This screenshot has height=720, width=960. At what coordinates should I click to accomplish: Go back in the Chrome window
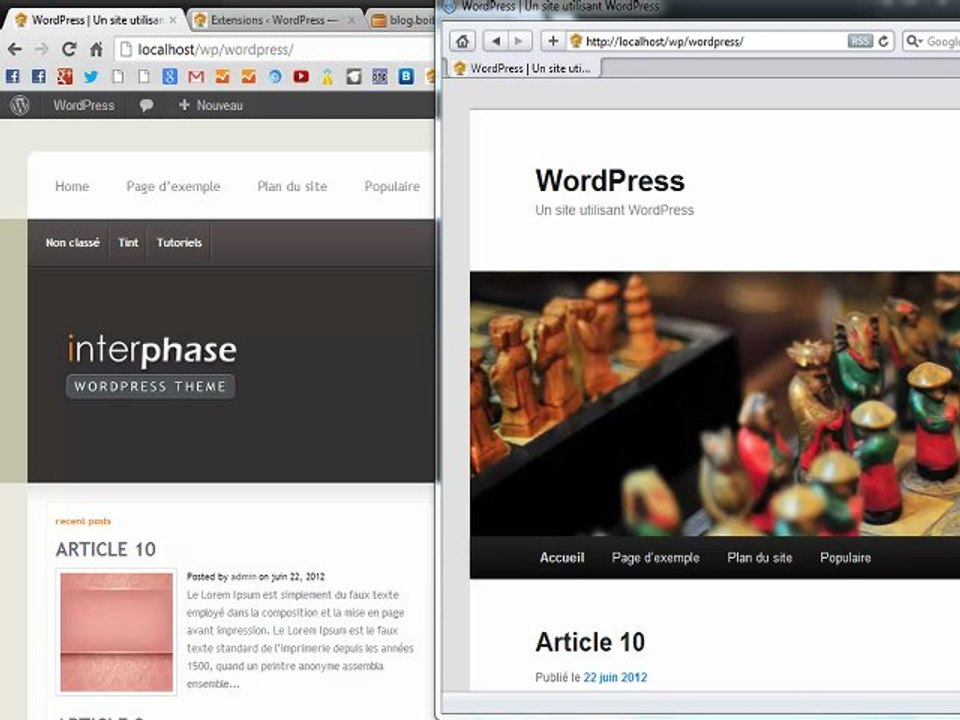[x=15, y=50]
